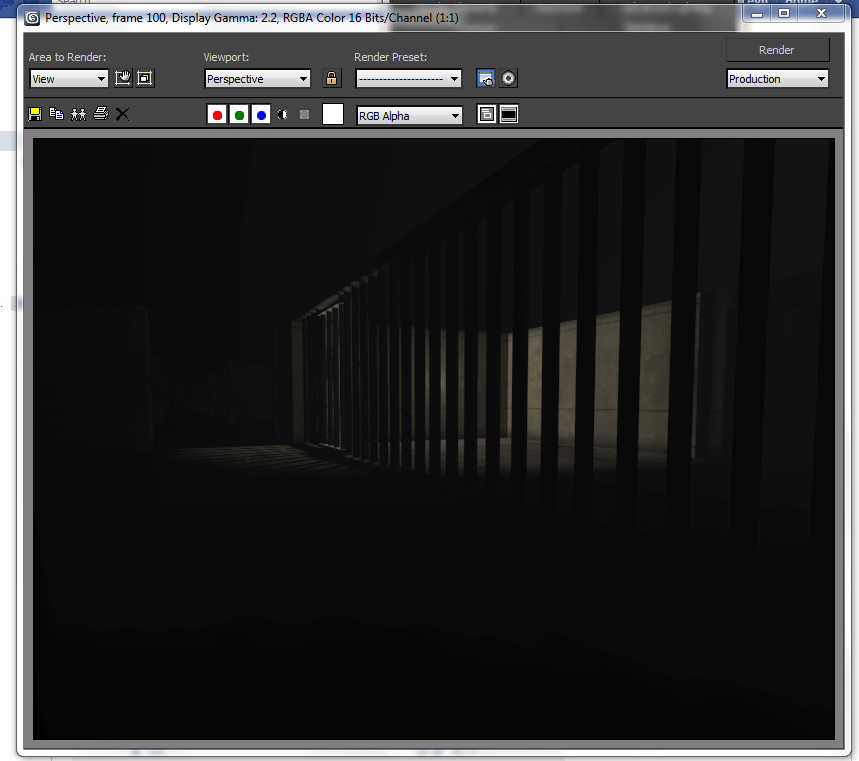Toggle the alpha channel display

pyautogui.click(x=283, y=115)
